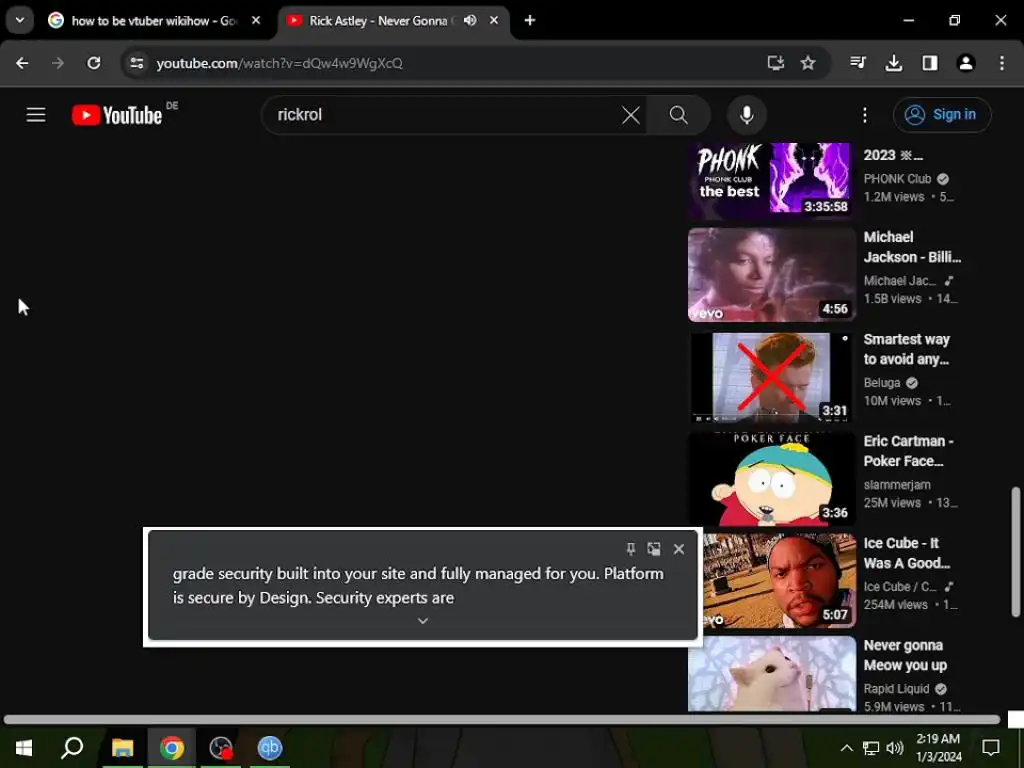Open qBittorrent from the taskbar
1024x768 pixels.
pyautogui.click(x=270, y=748)
